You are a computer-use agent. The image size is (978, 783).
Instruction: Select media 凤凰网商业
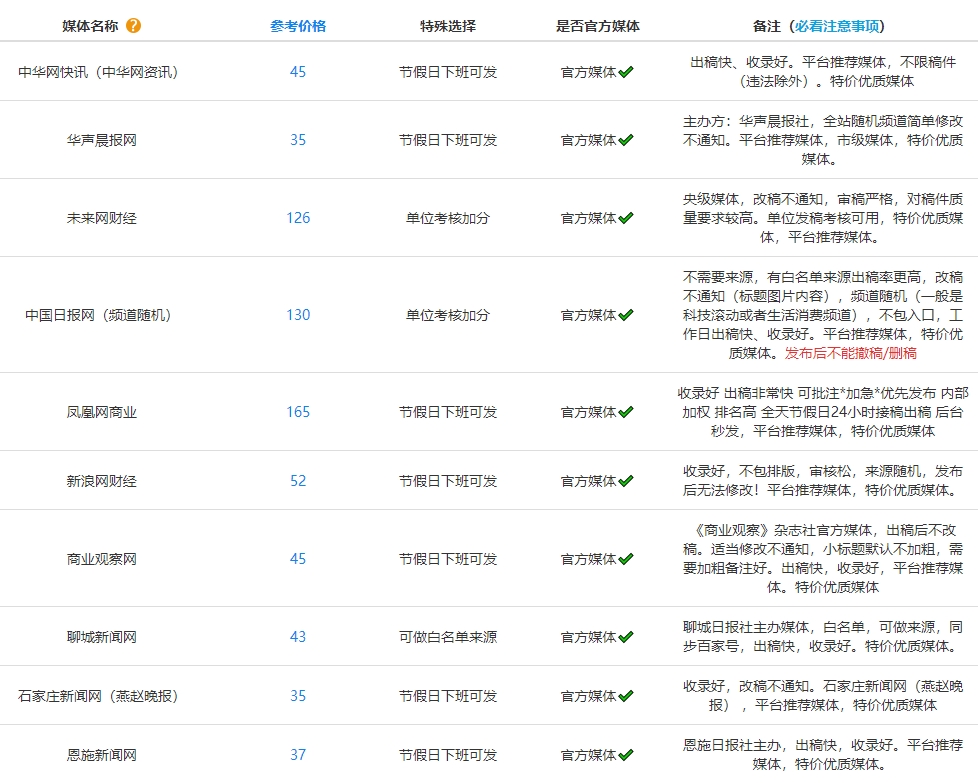[x=102, y=412]
